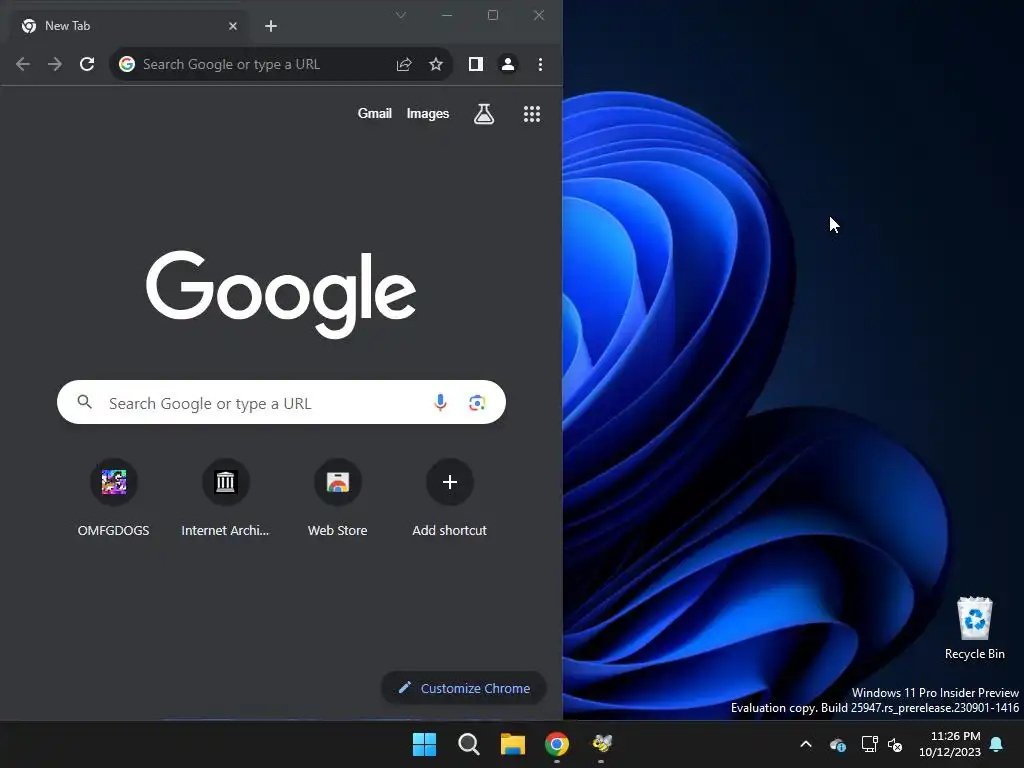Focus the Google search box

click(x=281, y=402)
